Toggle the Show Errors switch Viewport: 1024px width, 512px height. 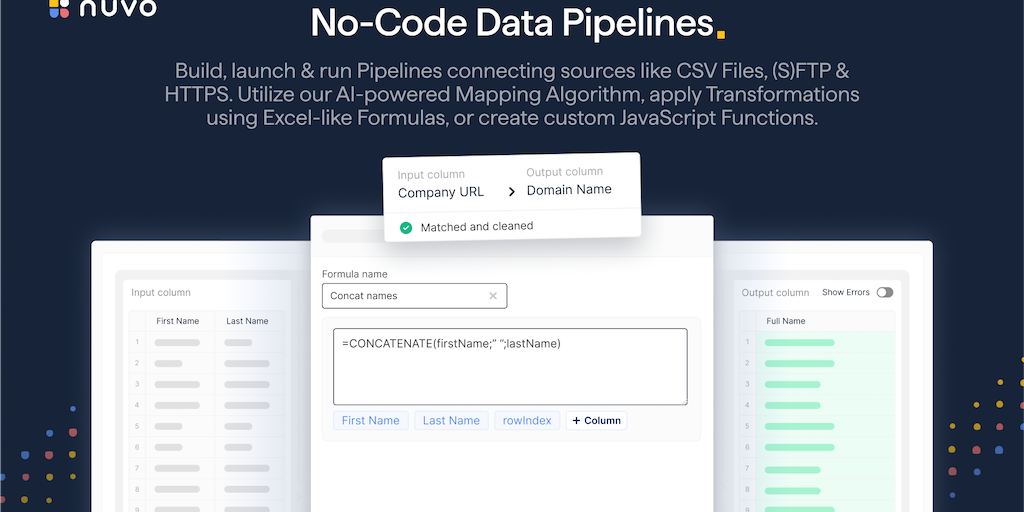tap(884, 292)
